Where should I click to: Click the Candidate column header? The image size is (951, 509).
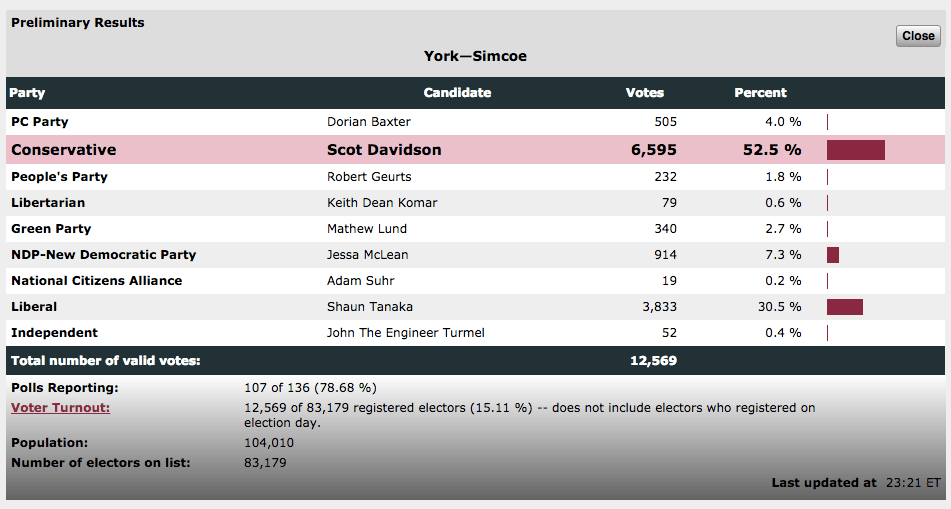(x=457, y=93)
